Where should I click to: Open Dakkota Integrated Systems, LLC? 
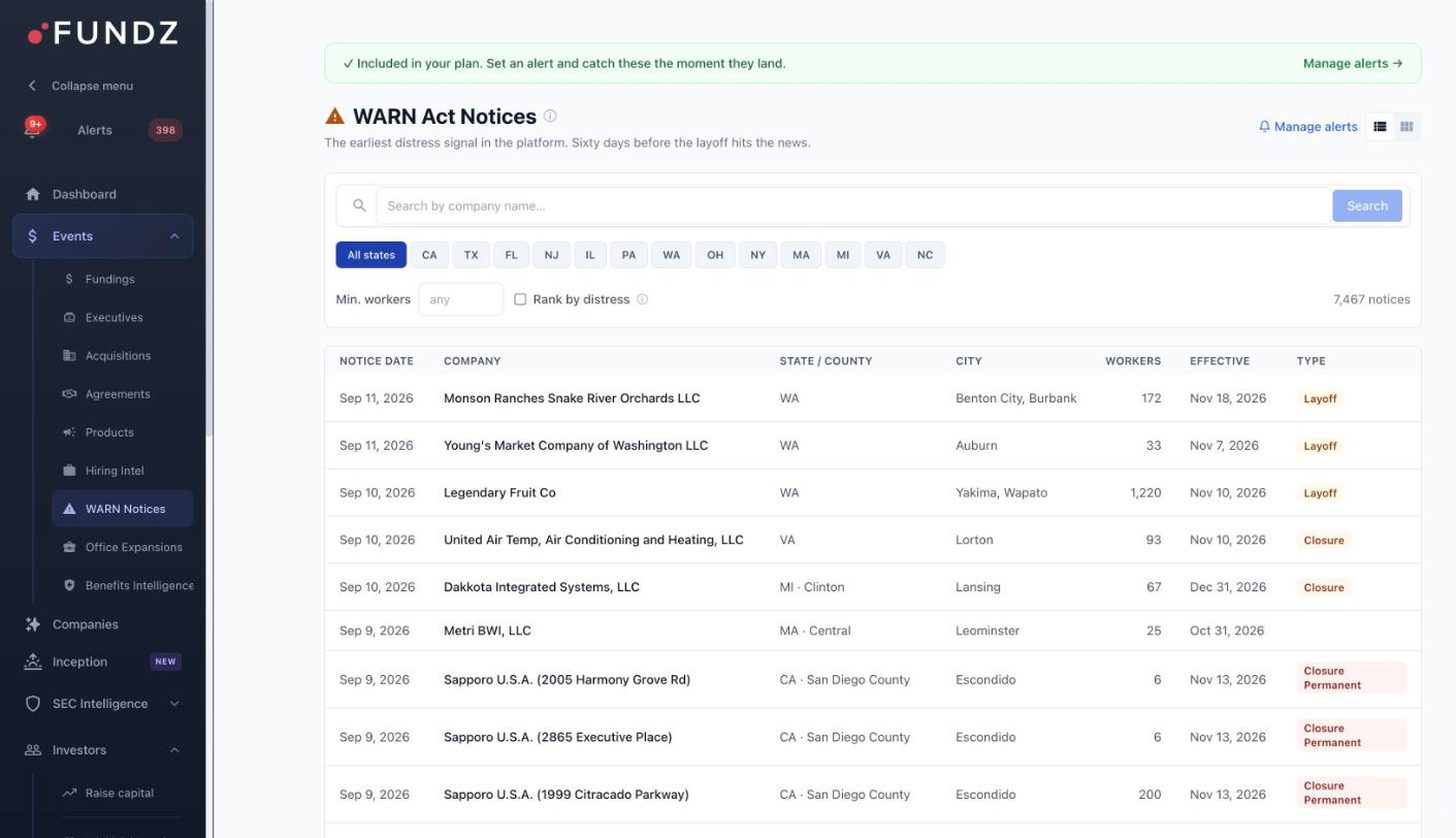[542, 587]
